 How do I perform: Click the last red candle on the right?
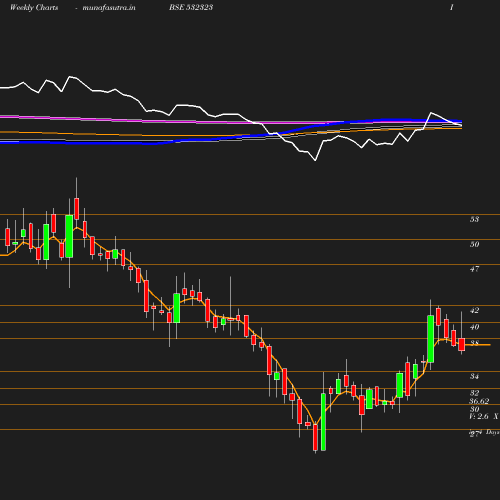point(461,344)
